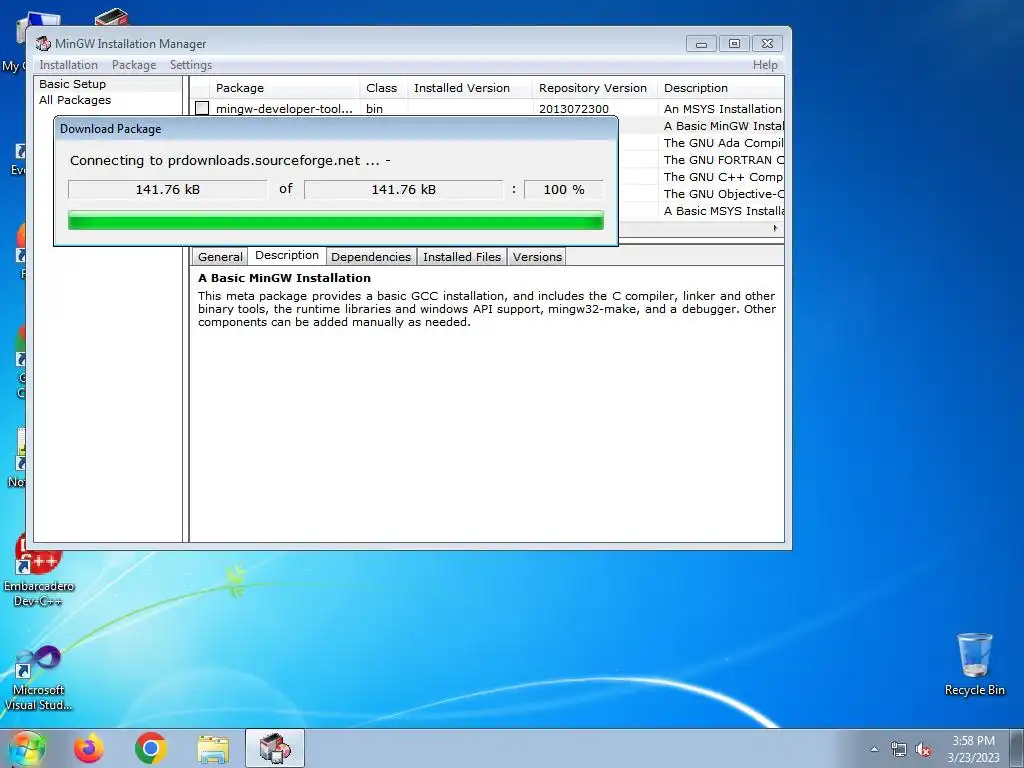Open Embarcadero Dev-C++ desktop shortcut
The width and height of the screenshot is (1024, 768).
(38, 569)
